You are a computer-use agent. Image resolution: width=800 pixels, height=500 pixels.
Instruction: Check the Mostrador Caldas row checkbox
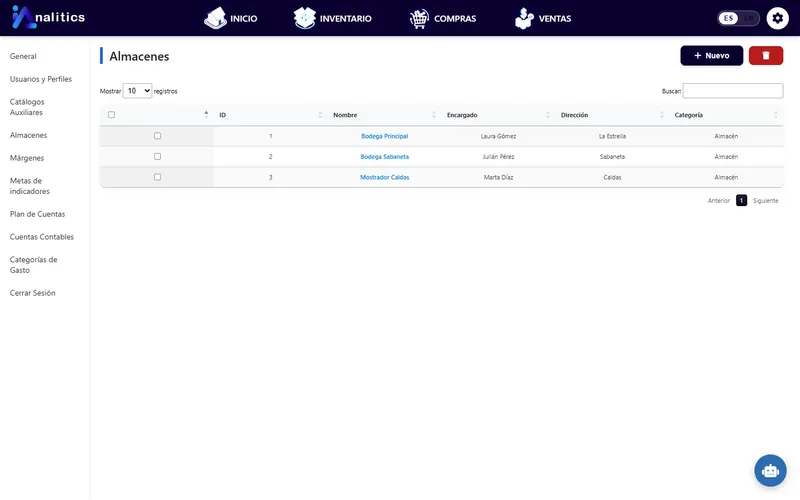(157, 177)
